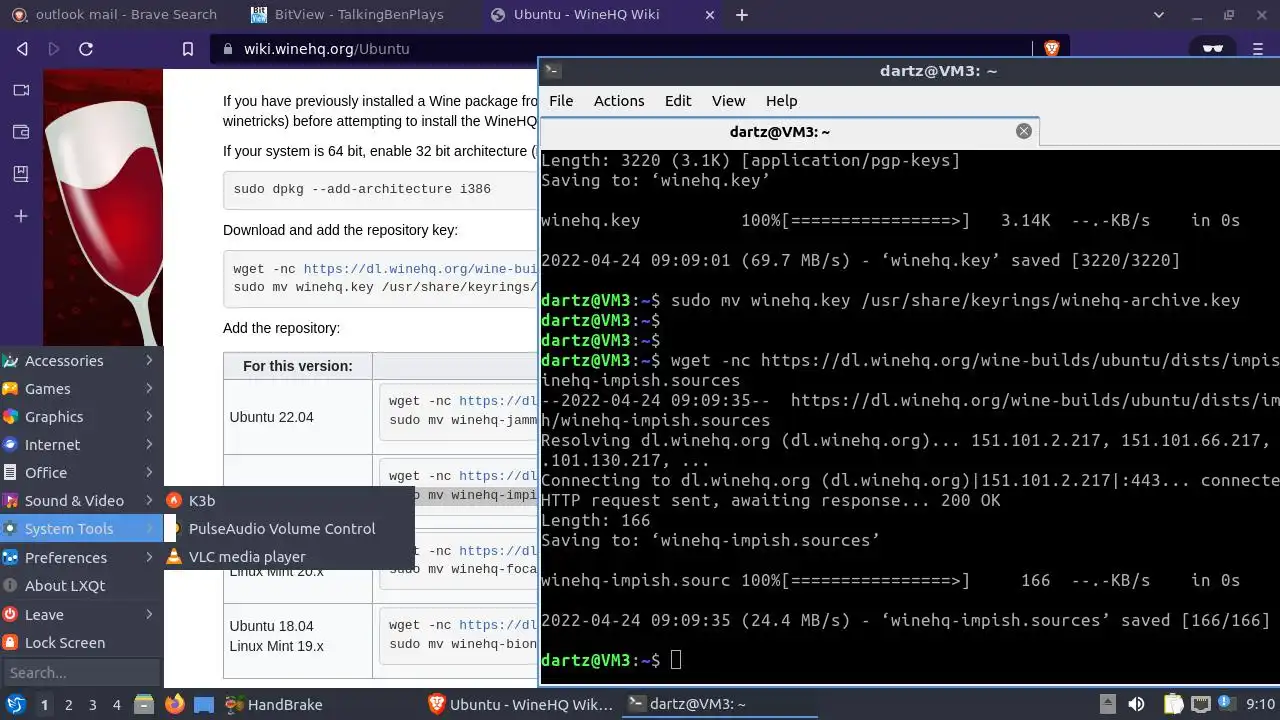Image resolution: width=1280 pixels, height=720 pixels.
Task: Launch Firefox from the panel
Action: tap(174, 705)
